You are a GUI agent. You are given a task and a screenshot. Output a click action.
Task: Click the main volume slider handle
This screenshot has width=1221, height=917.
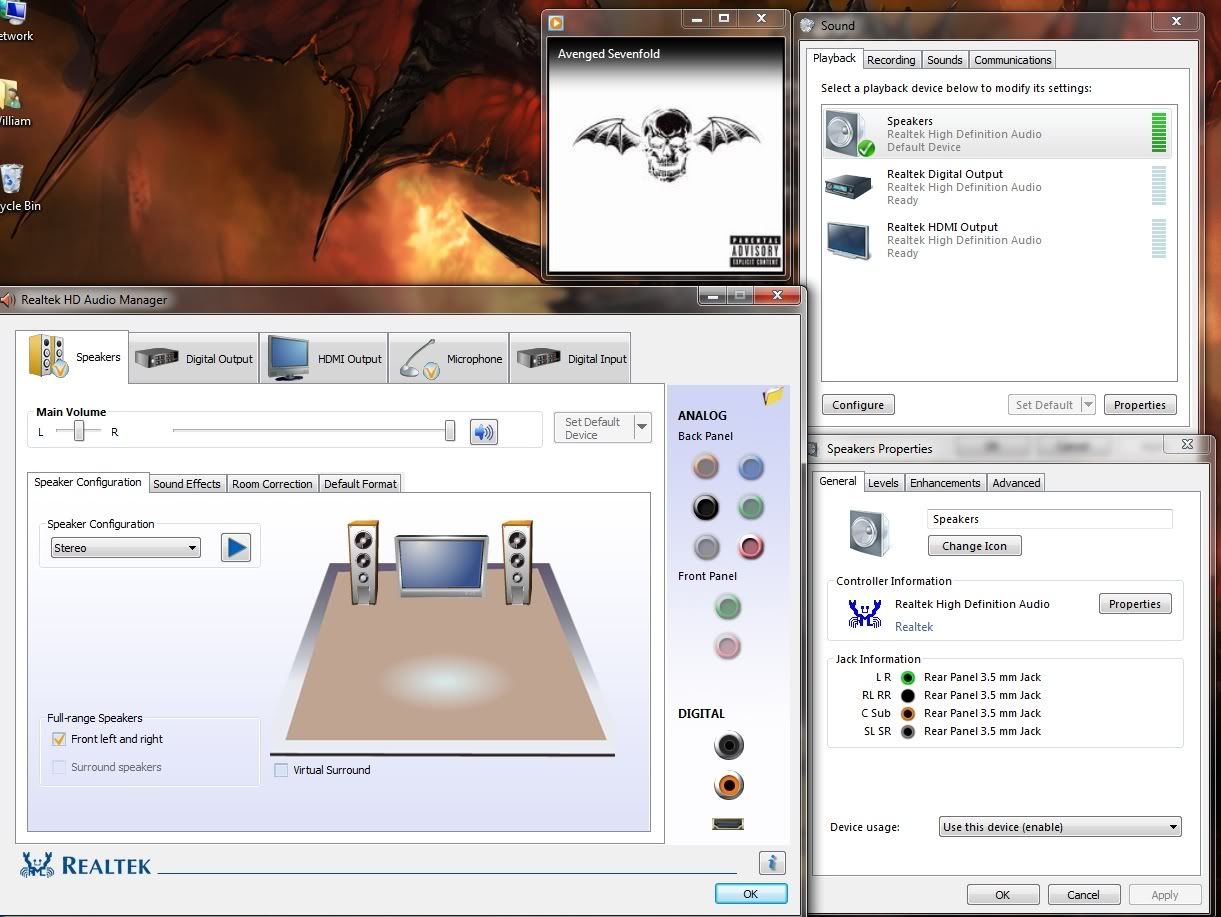click(x=450, y=430)
